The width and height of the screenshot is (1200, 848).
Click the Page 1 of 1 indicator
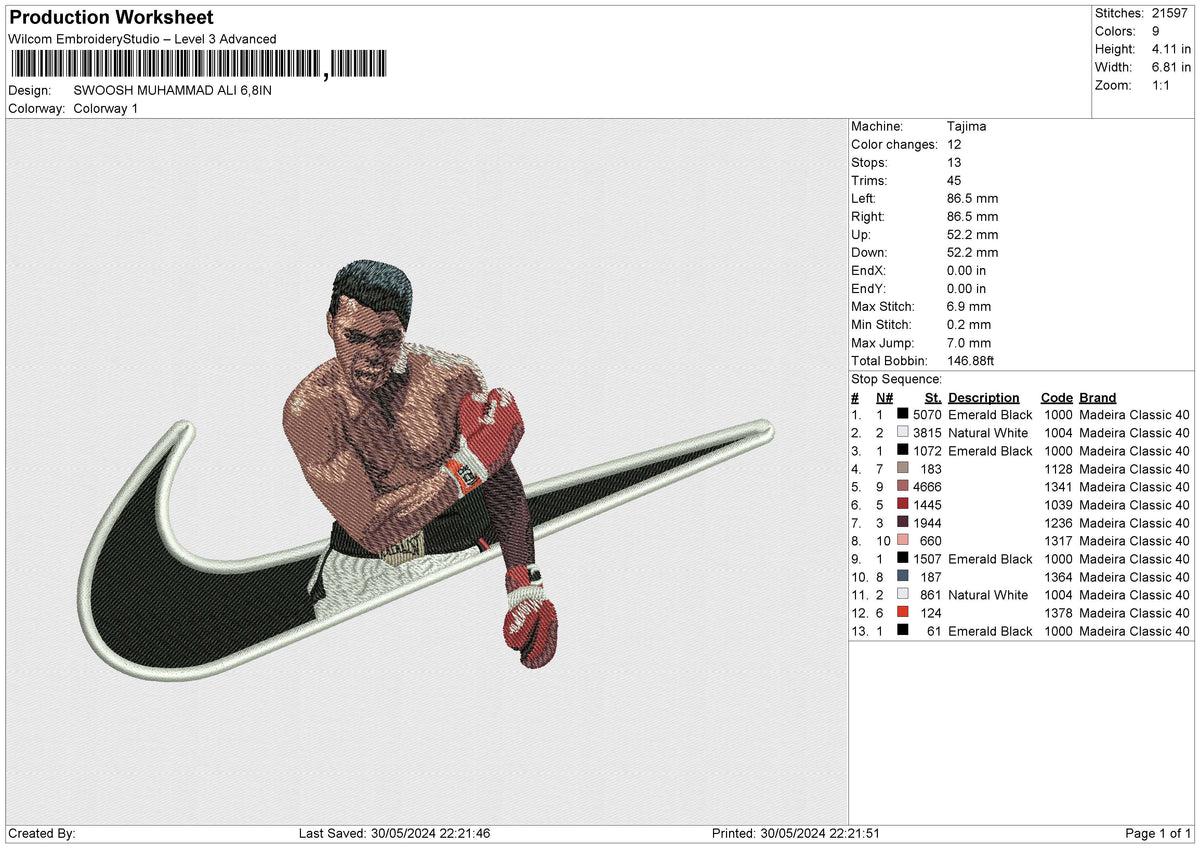point(1158,834)
